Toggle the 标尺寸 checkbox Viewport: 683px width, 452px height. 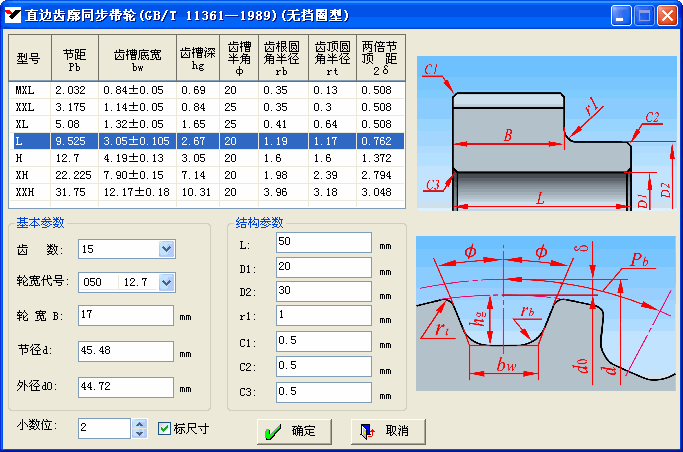coord(164,428)
